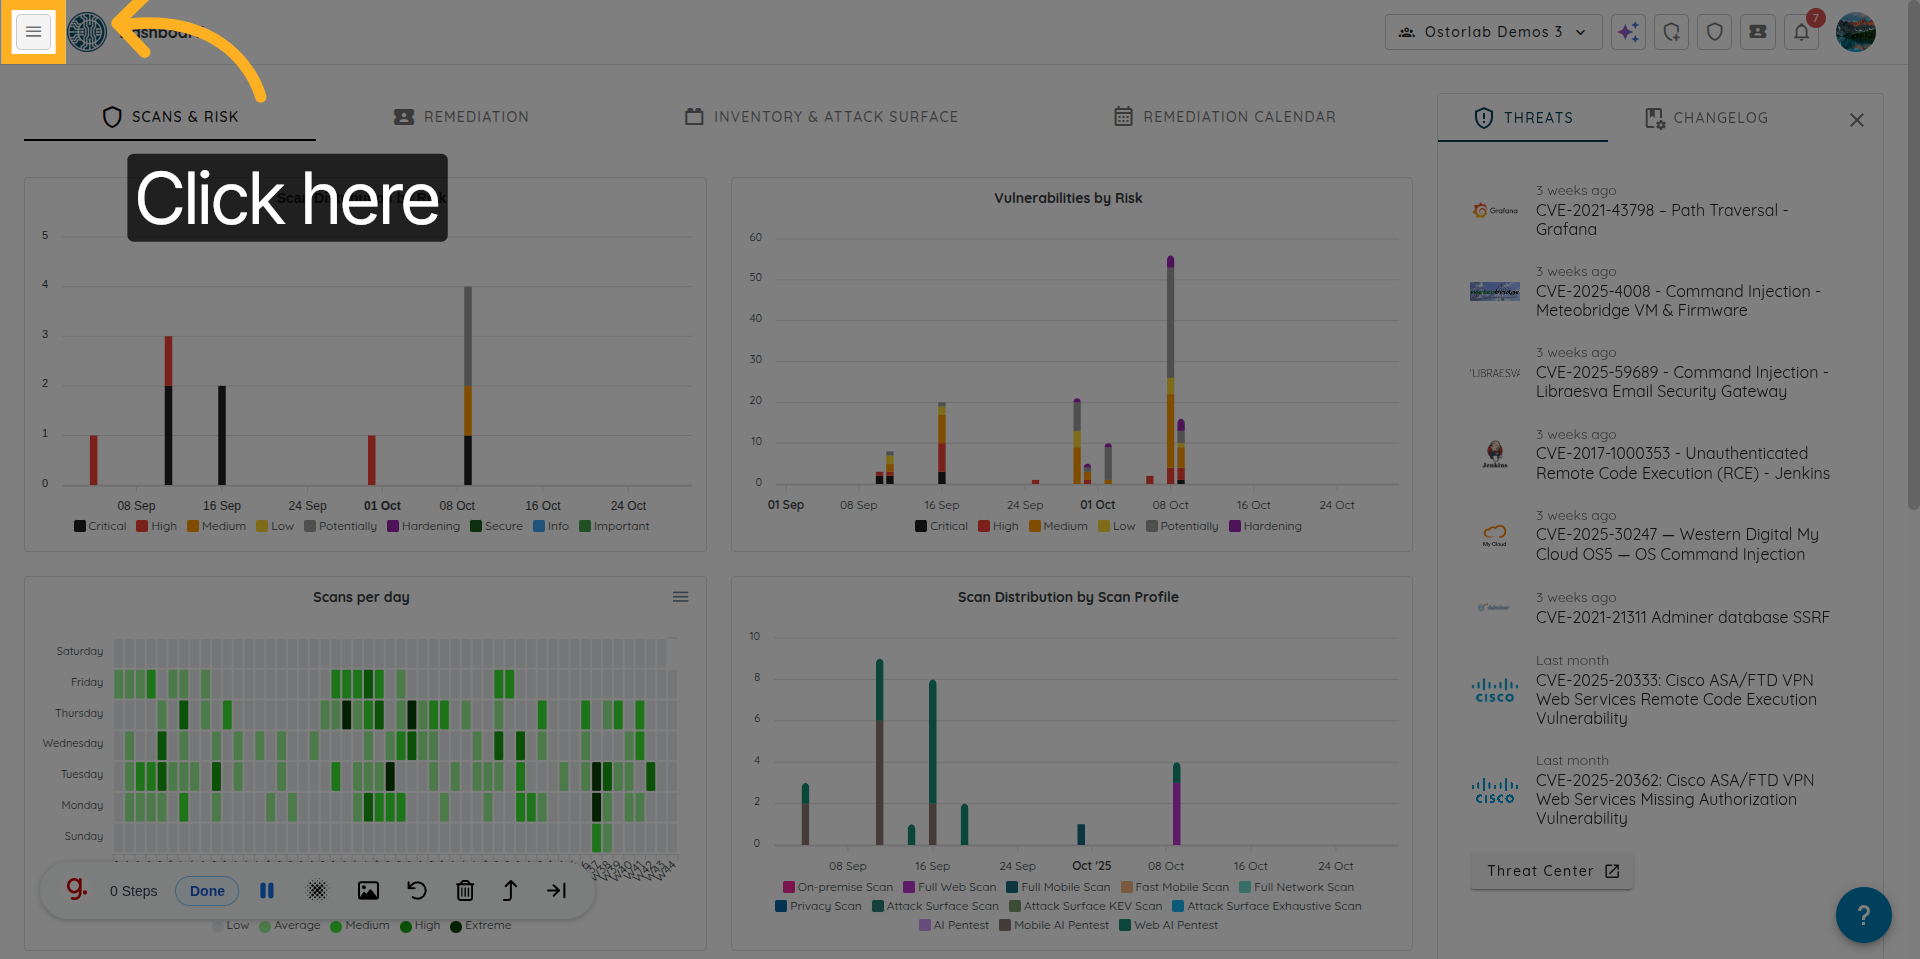
Task: Open the Scans per day chart menu
Action: click(x=680, y=597)
